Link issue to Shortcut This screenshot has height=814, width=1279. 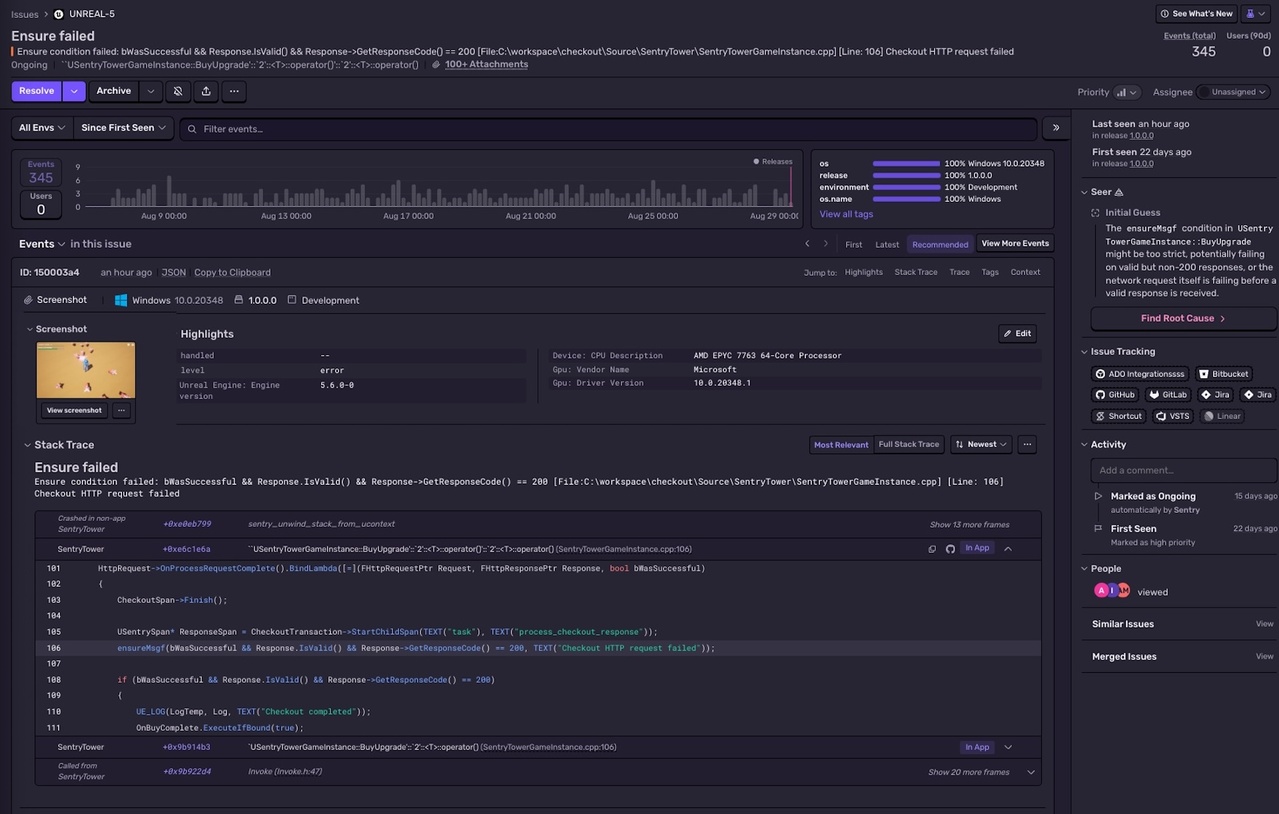click(x=1118, y=416)
